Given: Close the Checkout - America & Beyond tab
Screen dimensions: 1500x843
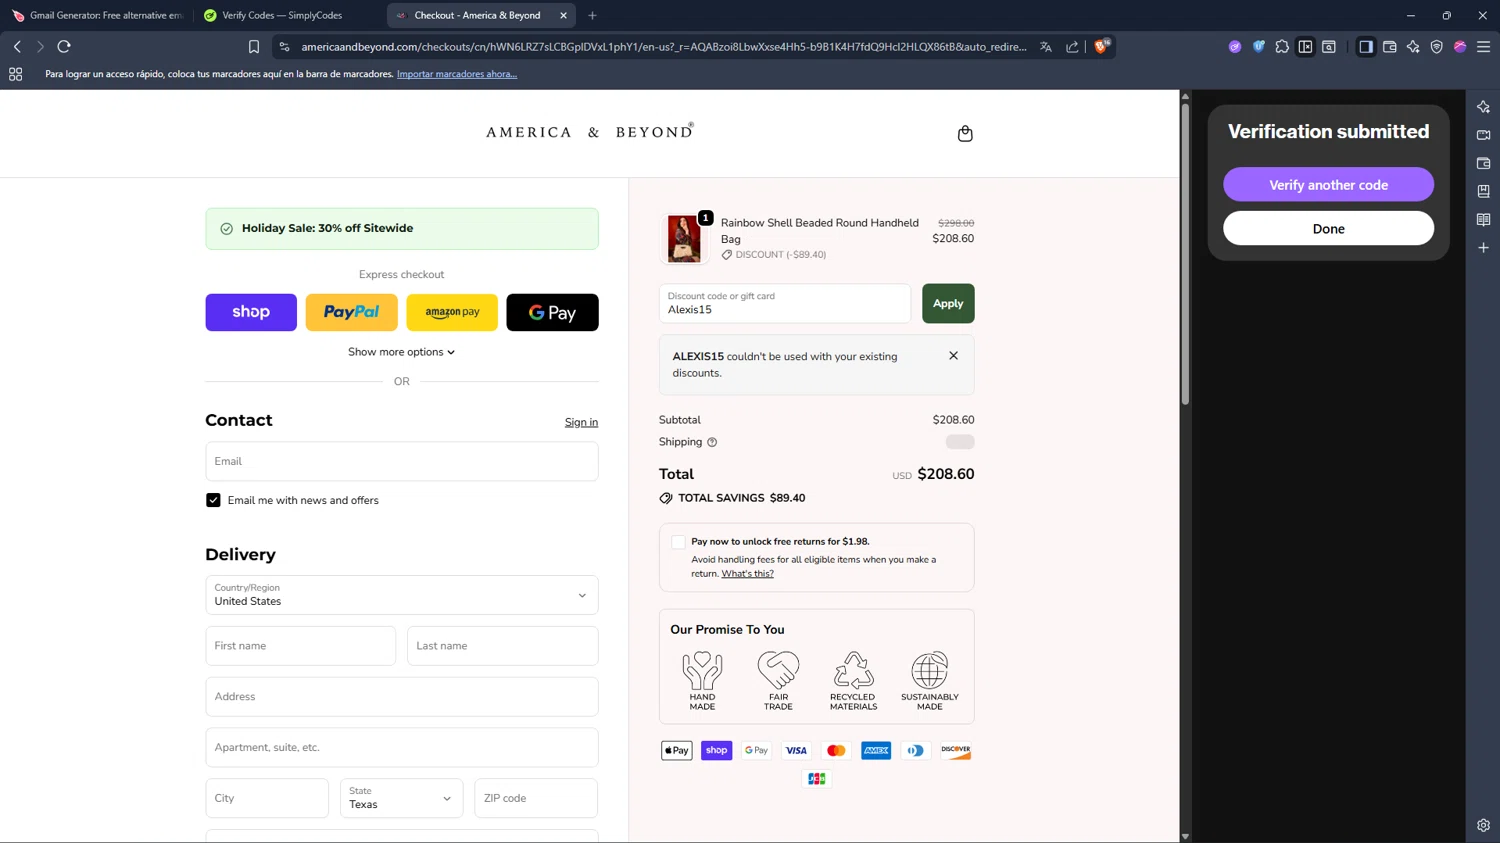Looking at the screenshot, I should pyautogui.click(x=563, y=15).
